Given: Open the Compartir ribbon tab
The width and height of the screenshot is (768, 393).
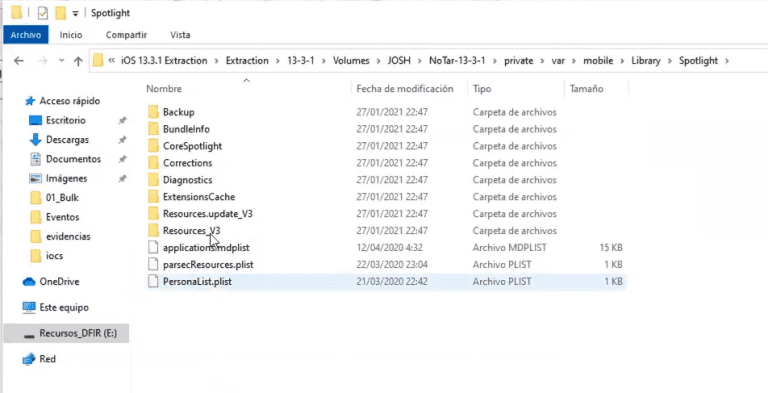Looking at the screenshot, I should click(x=126, y=35).
